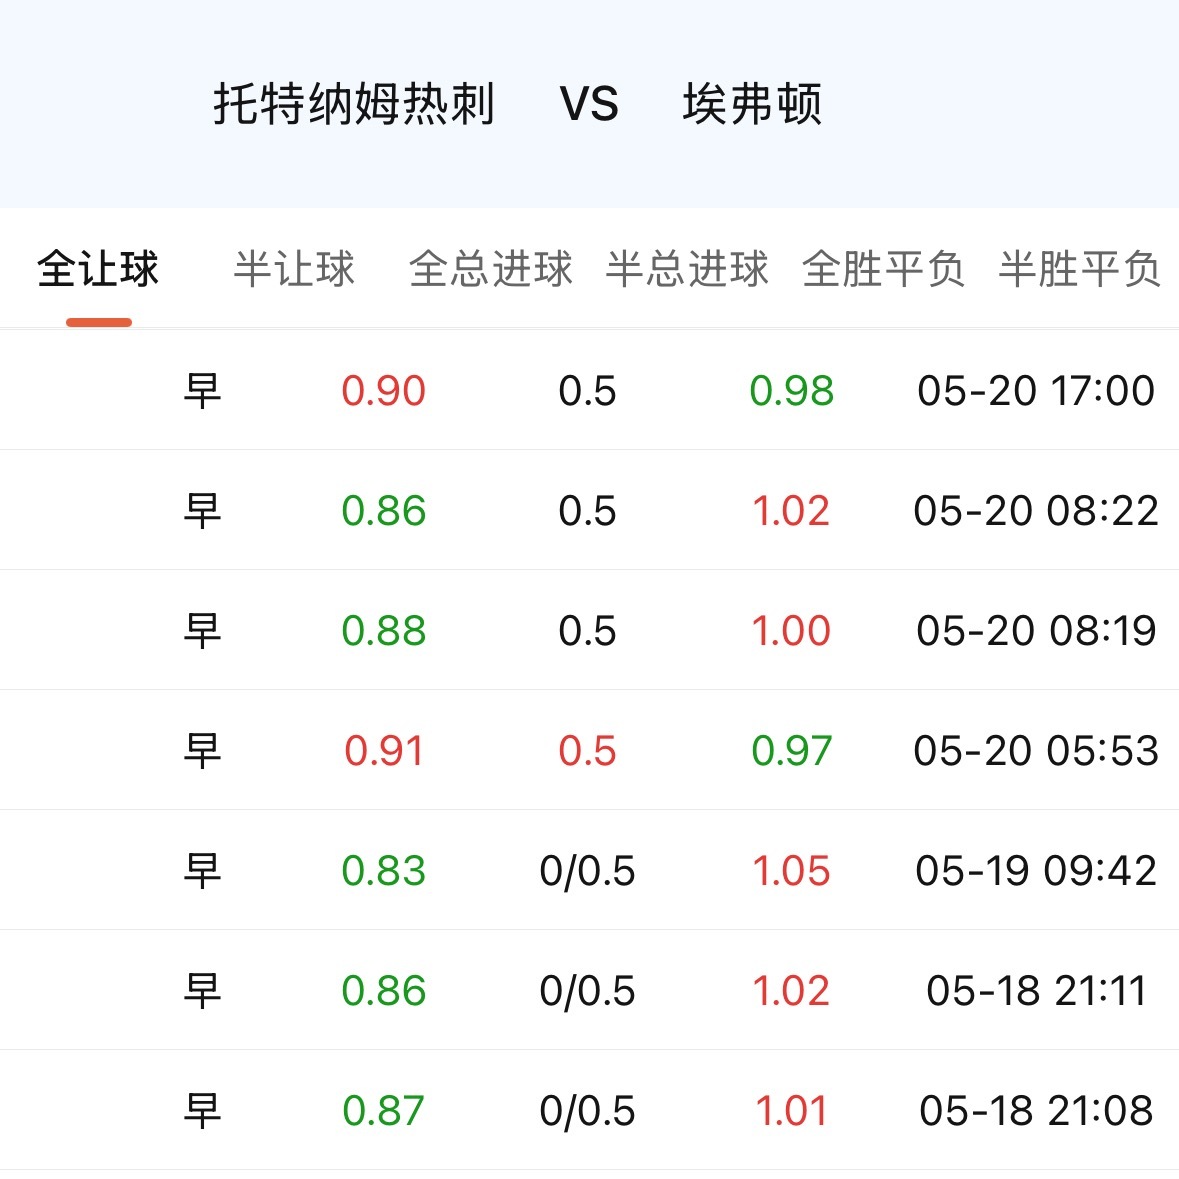
Task: Click 0/0.5 in the 05-18 21:11 row
Action: tap(587, 991)
